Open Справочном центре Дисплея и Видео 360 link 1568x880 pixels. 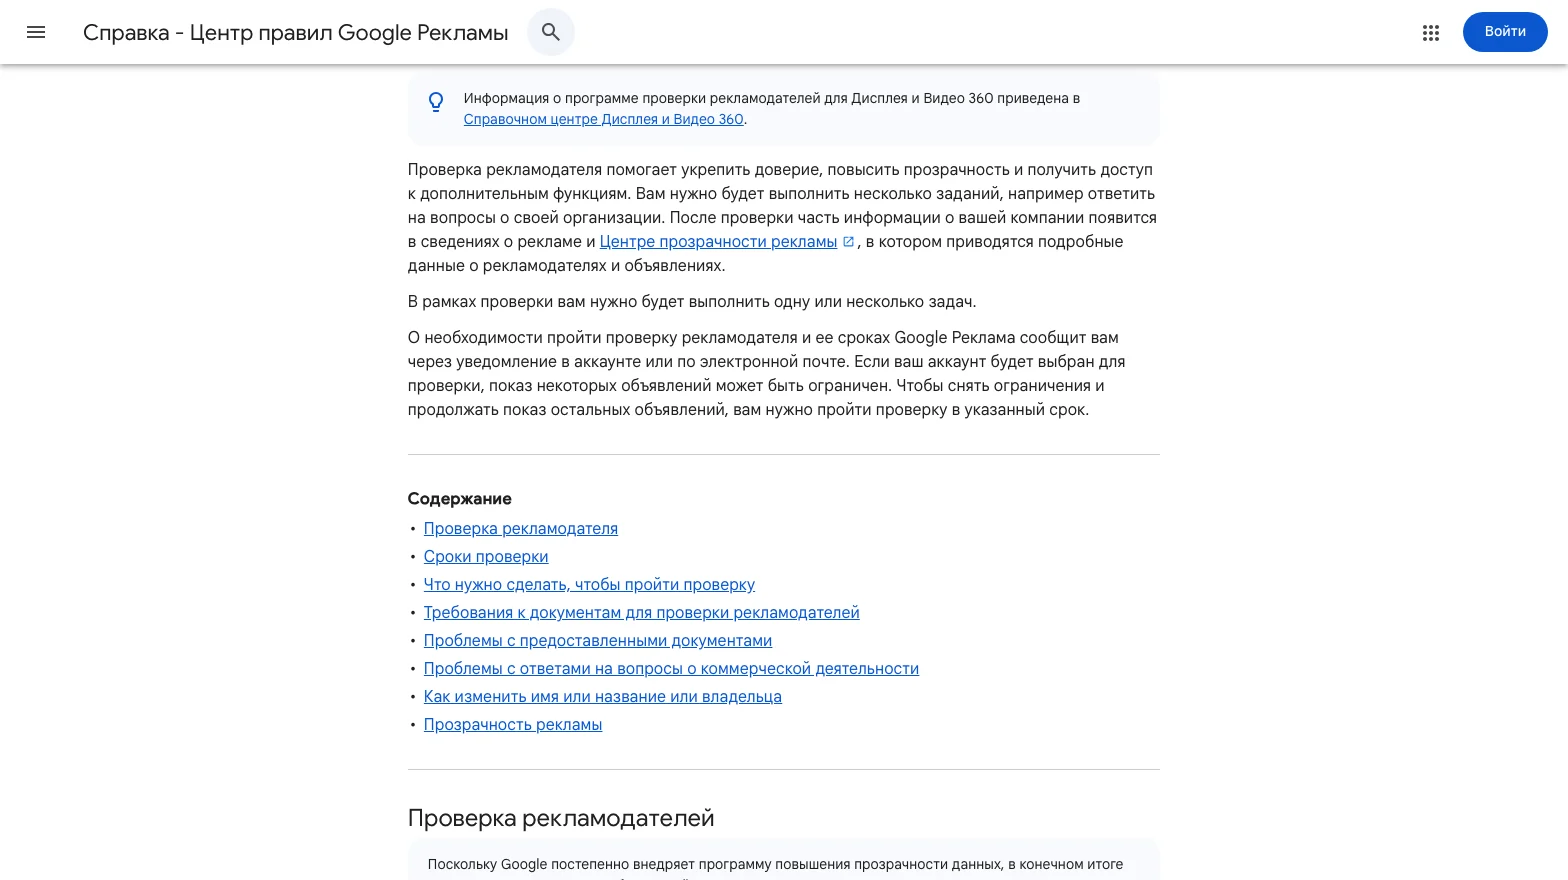coord(604,119)
